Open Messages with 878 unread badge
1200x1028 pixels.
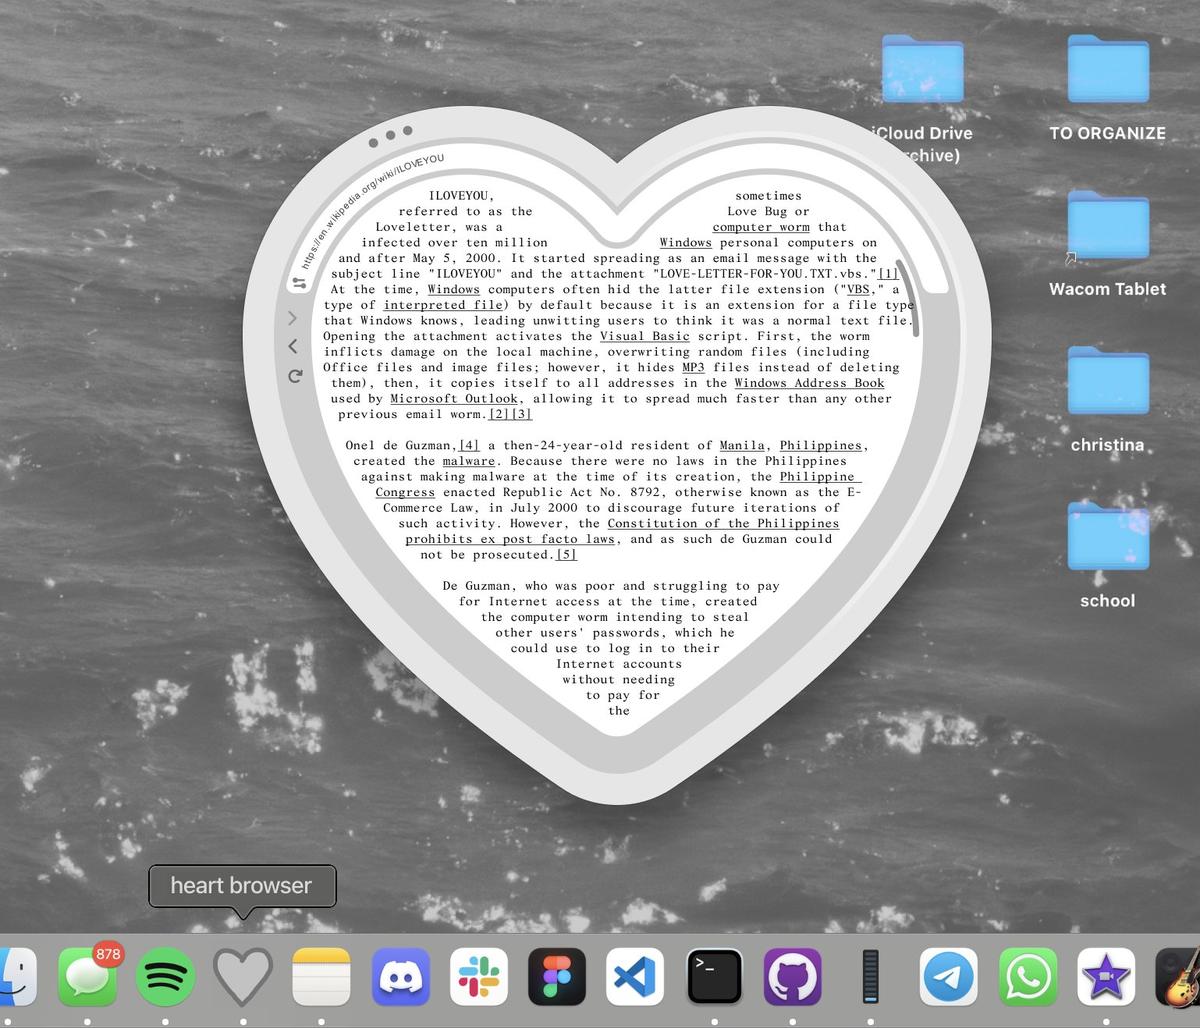(x=87, y=976)
